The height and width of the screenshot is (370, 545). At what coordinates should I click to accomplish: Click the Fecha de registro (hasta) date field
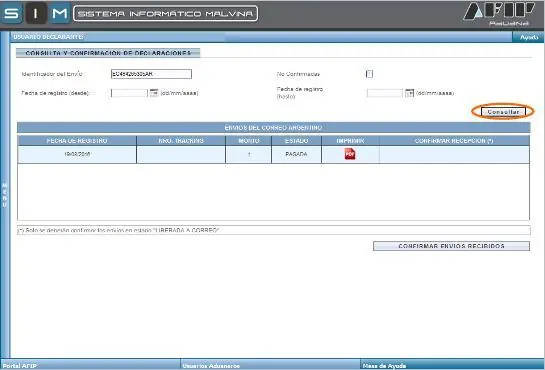[x=385, y=93]
